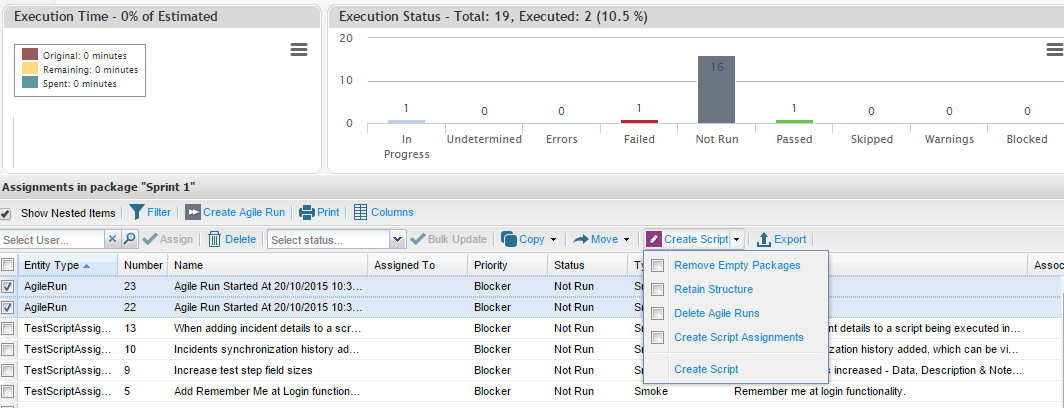Sort by the Priority column header
This screenshot has width=1064, height=408.
pos(491,265)
